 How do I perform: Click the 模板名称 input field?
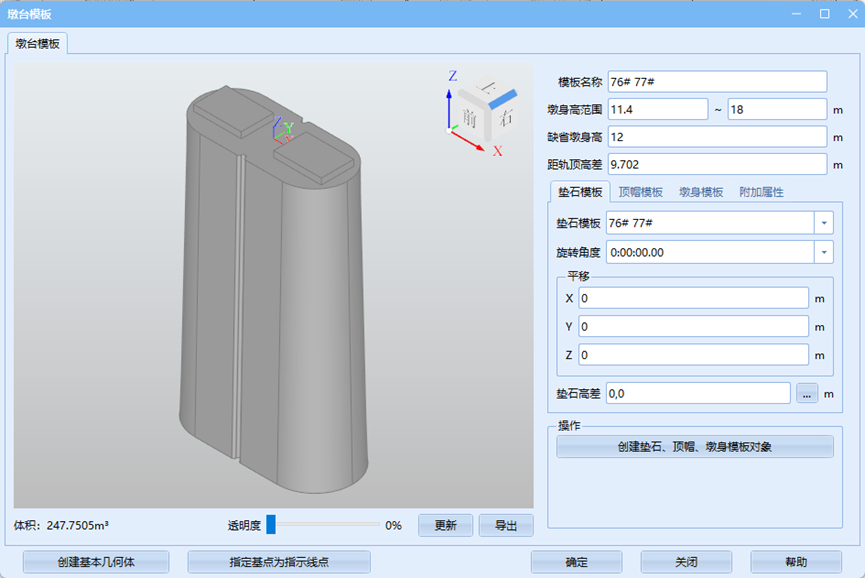716,82
